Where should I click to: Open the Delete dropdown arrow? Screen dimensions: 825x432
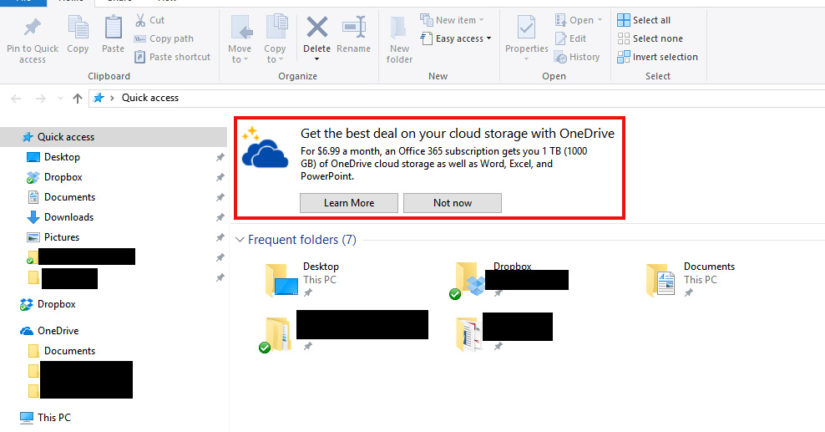point(317,59)
